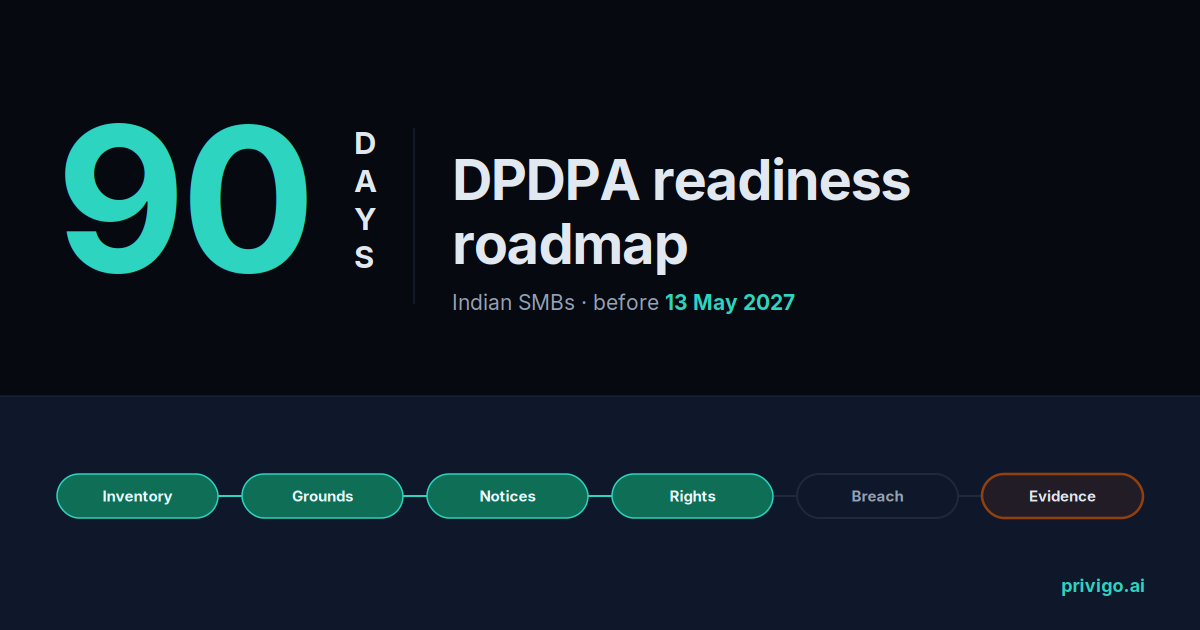
Task: Open the orange-outlined Evidence step pill
Action: coord(1062,496)
